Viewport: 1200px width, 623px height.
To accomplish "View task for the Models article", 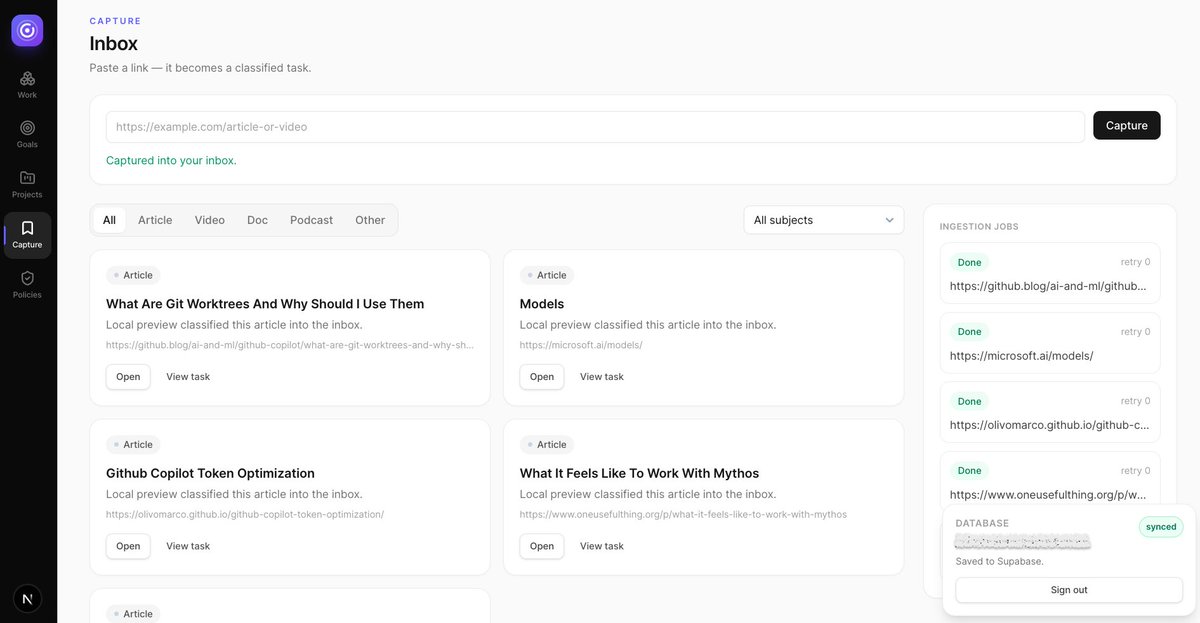I will 602,377.
